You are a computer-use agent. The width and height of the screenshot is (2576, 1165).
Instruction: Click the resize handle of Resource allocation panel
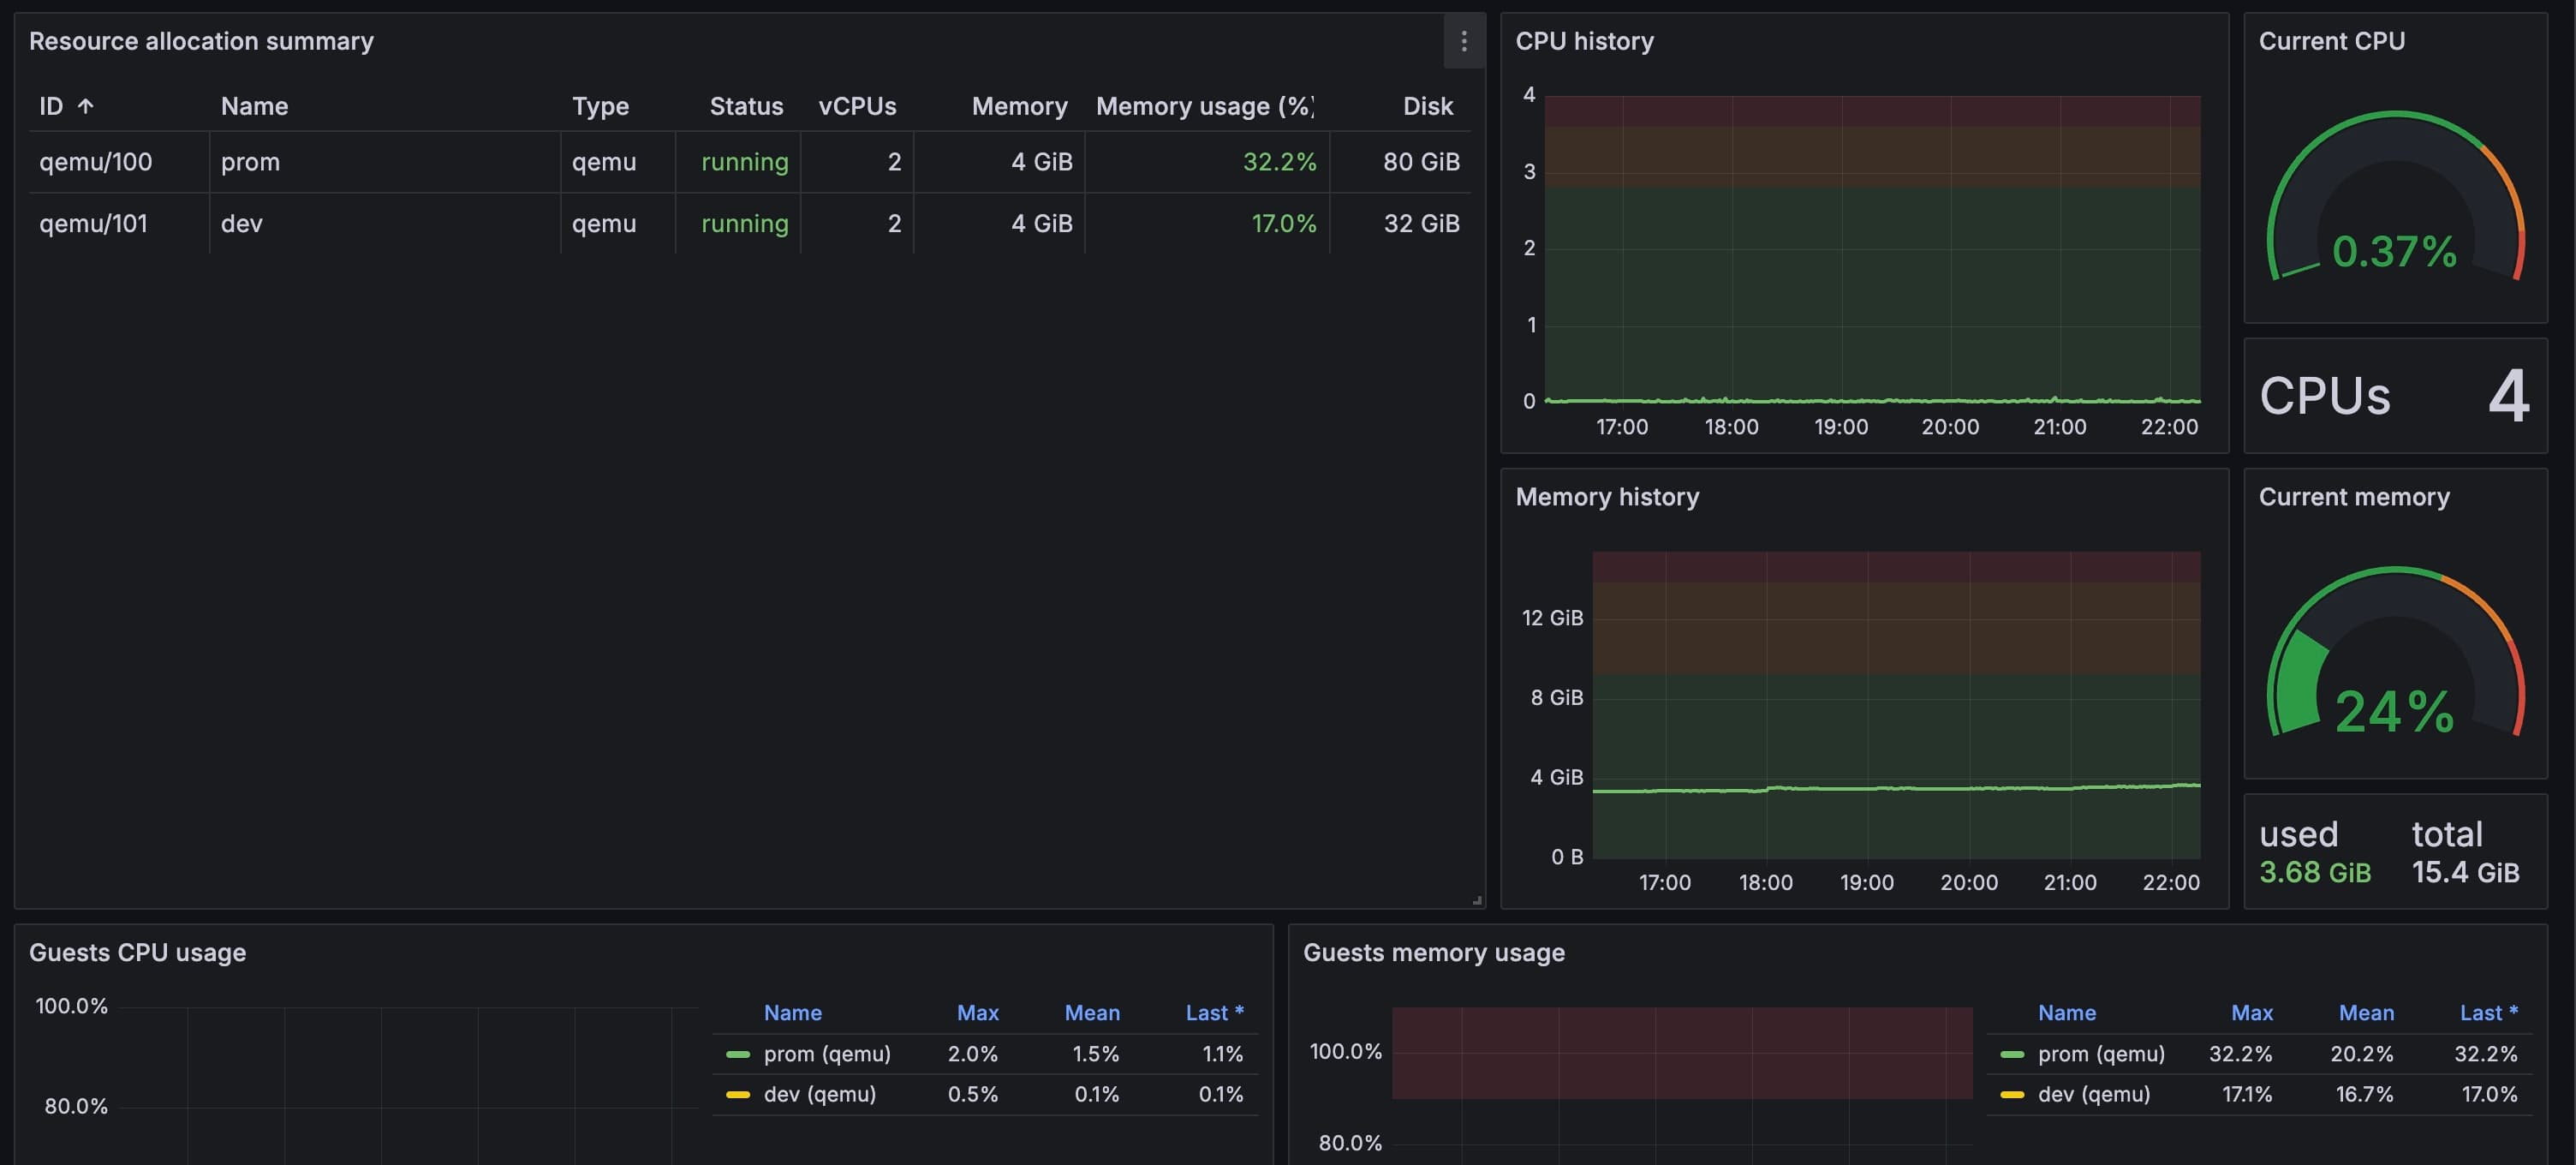(1476, 900)
